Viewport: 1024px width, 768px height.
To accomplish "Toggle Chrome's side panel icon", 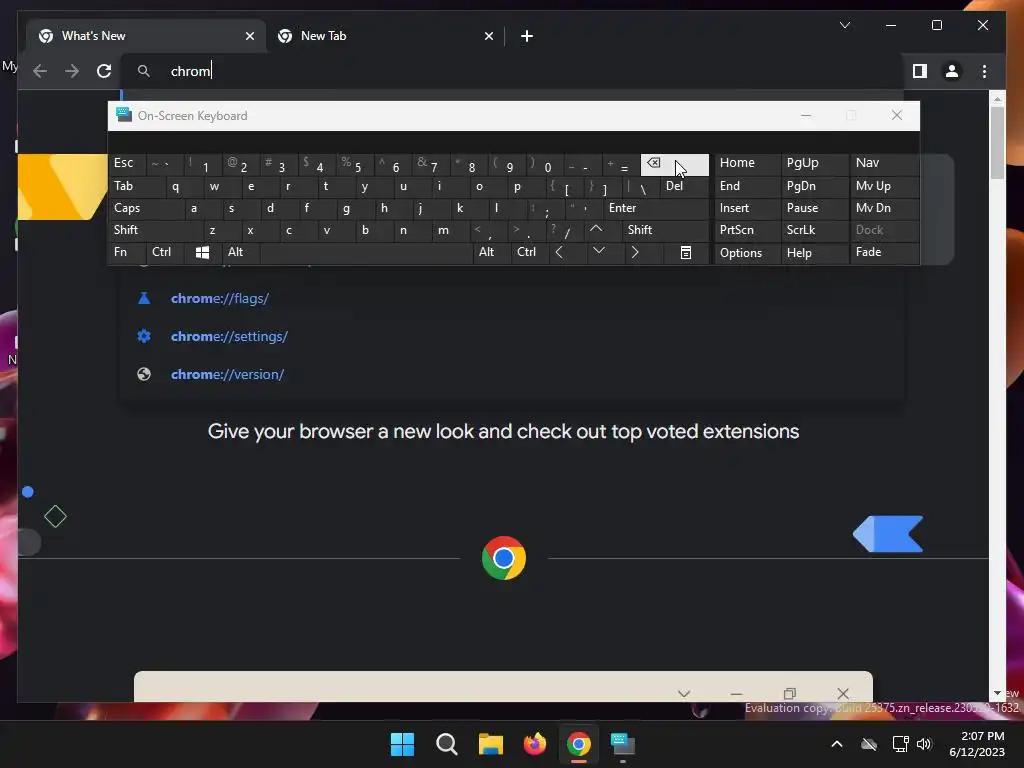I will (x=920, y=71).
